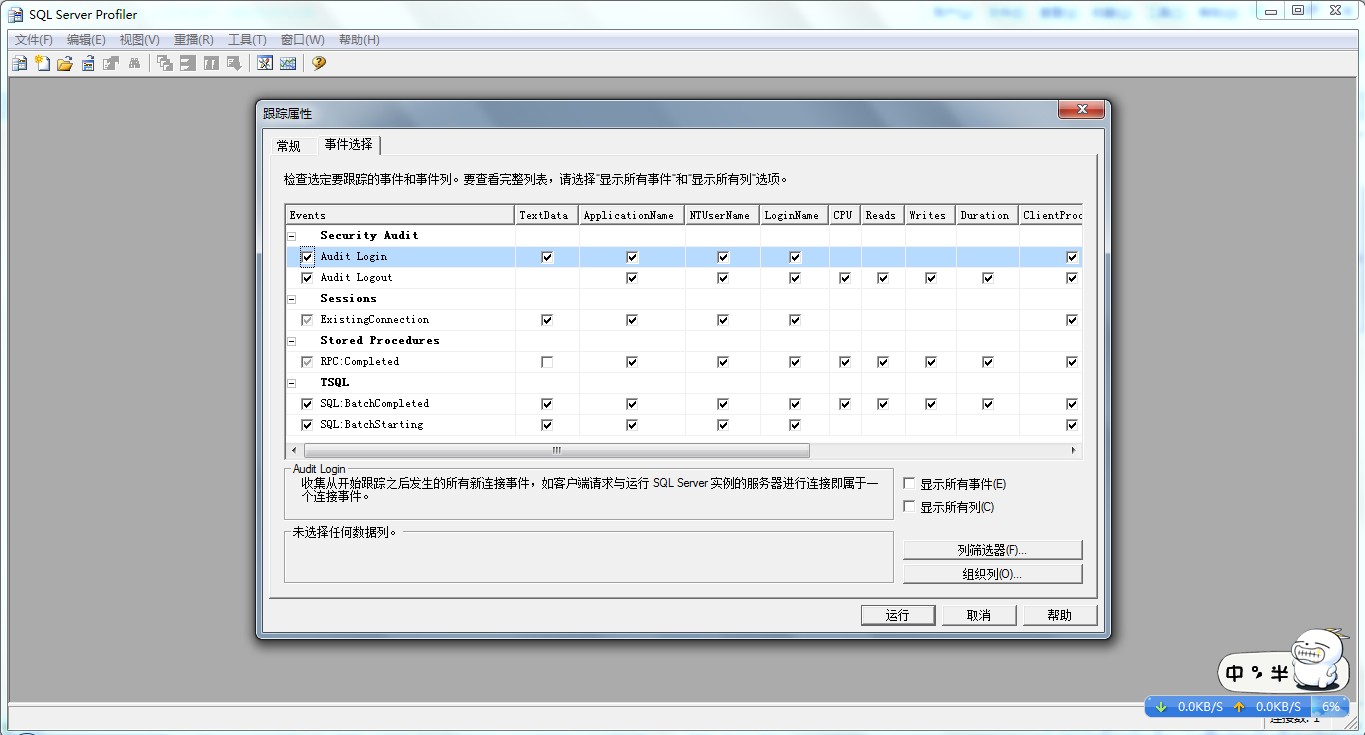Uncheck CPU for RPC:Completed
The width and height of the screenshot is (1365, 735).
(845, 362)
